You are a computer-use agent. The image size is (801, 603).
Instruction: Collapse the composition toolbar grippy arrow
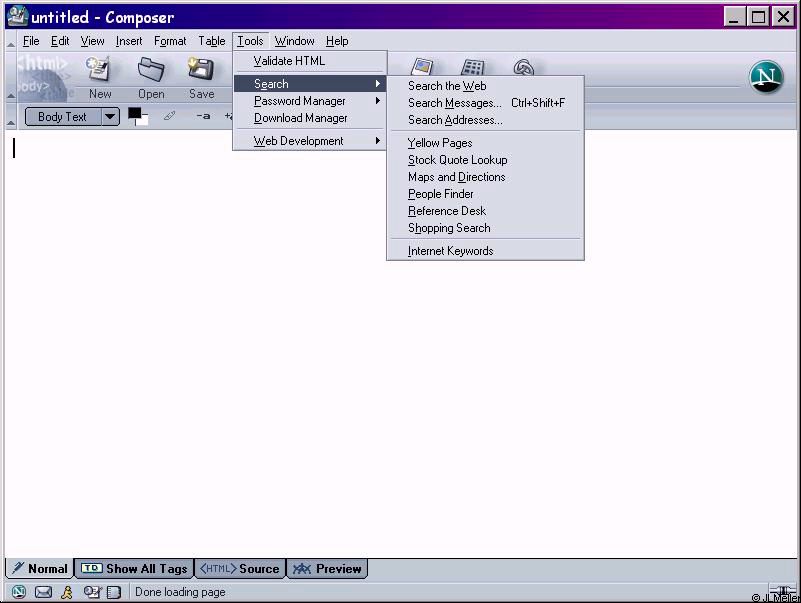11,95
